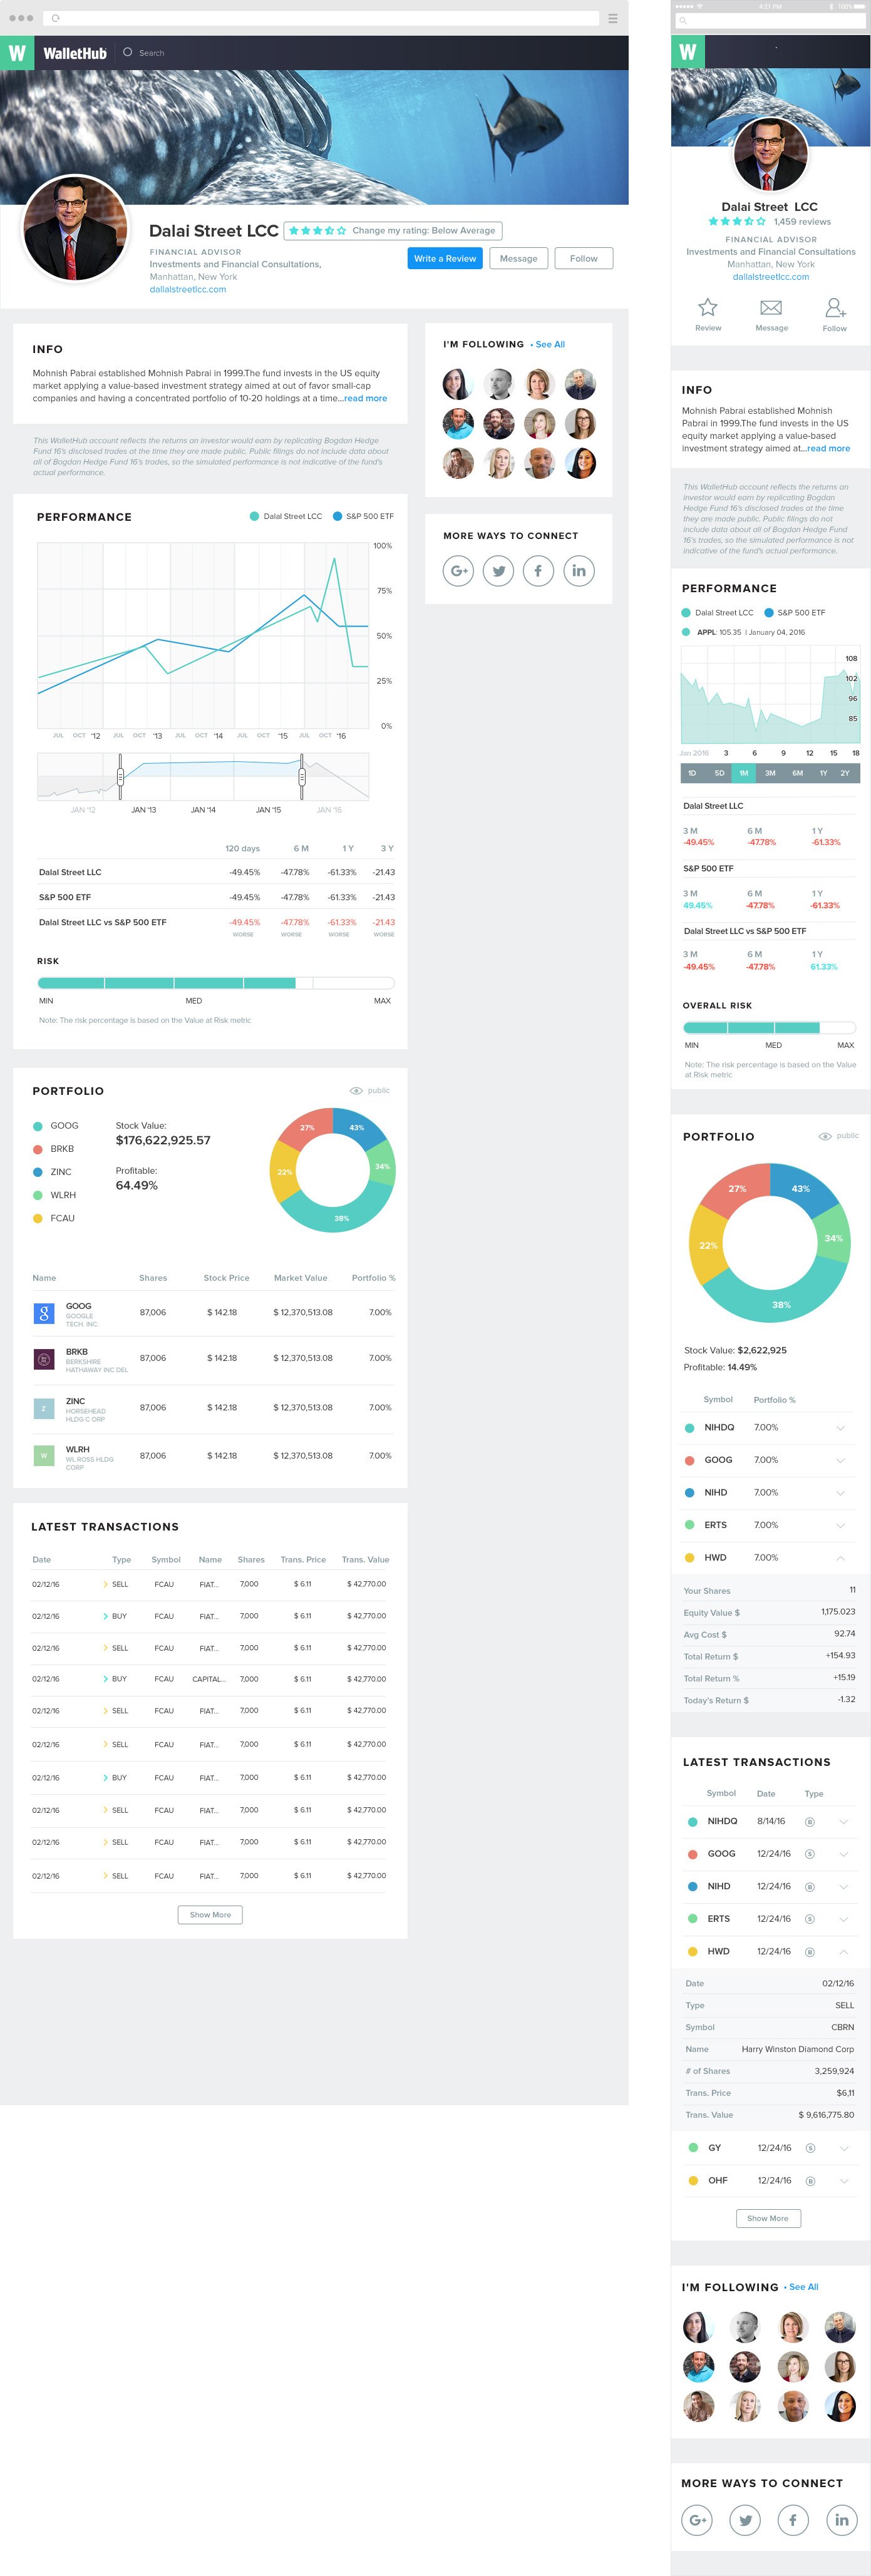Select the 3M range tab on mobile chart
The width and height of the screenshot is (871, 2576).
[770, 773]
